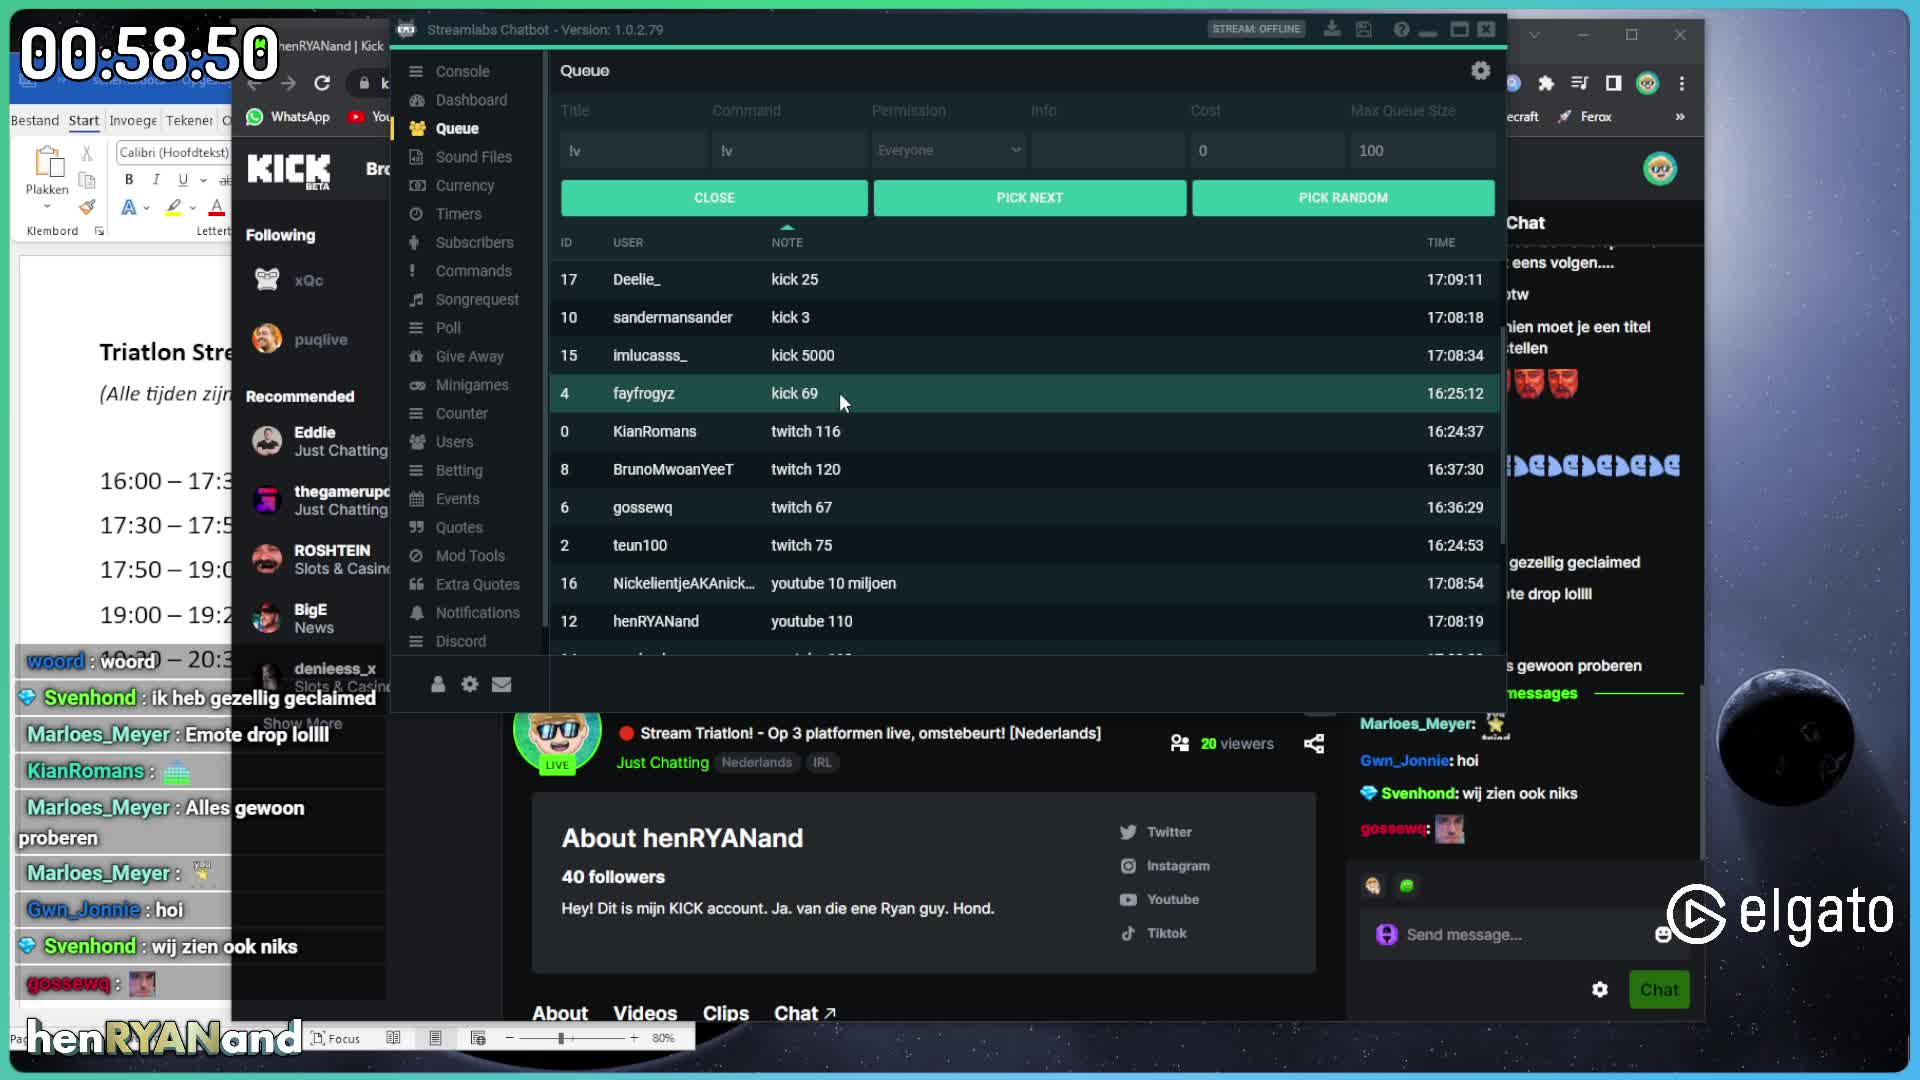
Task: Open the settings gear at Chatbot sidebar bottom
Action: (x=470, y=684)
